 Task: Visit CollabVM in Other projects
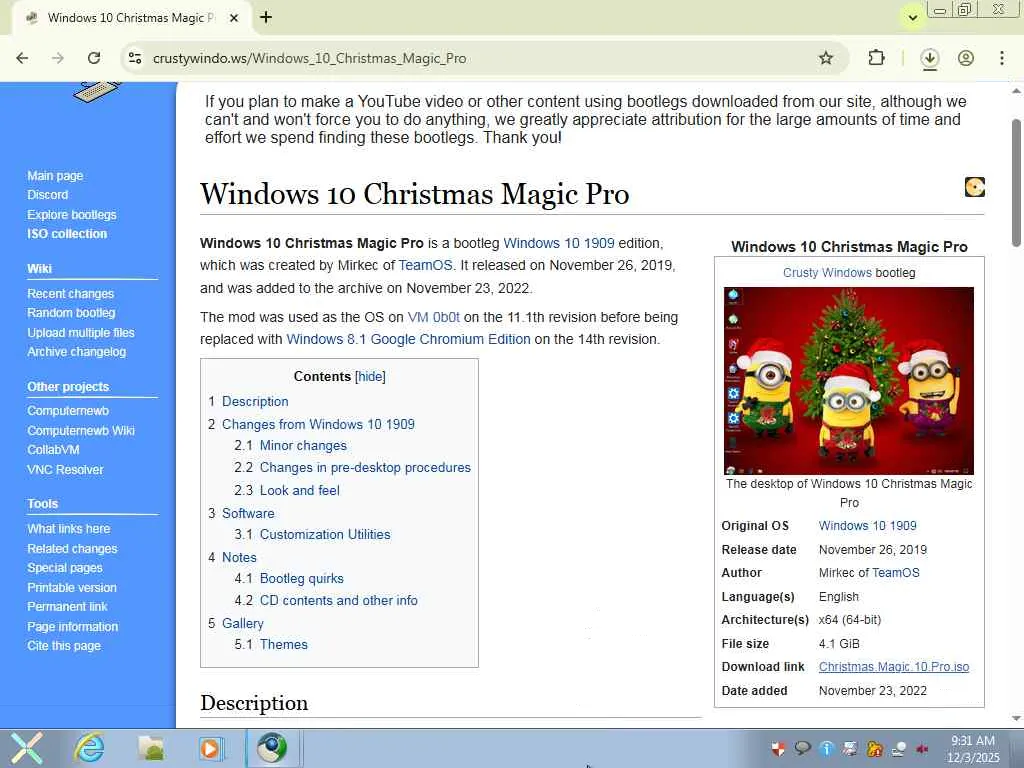[x=53, y=449]
